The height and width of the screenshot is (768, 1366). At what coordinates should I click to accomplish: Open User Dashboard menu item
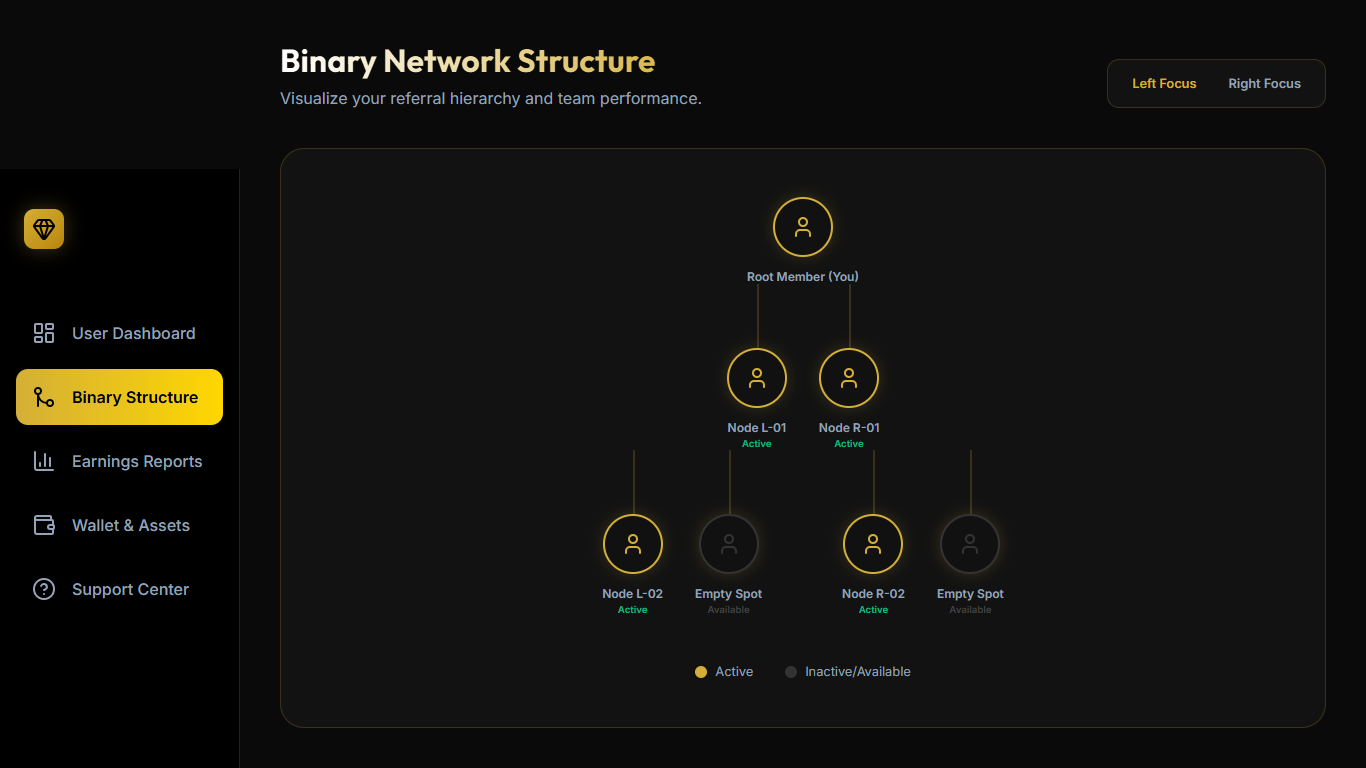pos(119,333)
